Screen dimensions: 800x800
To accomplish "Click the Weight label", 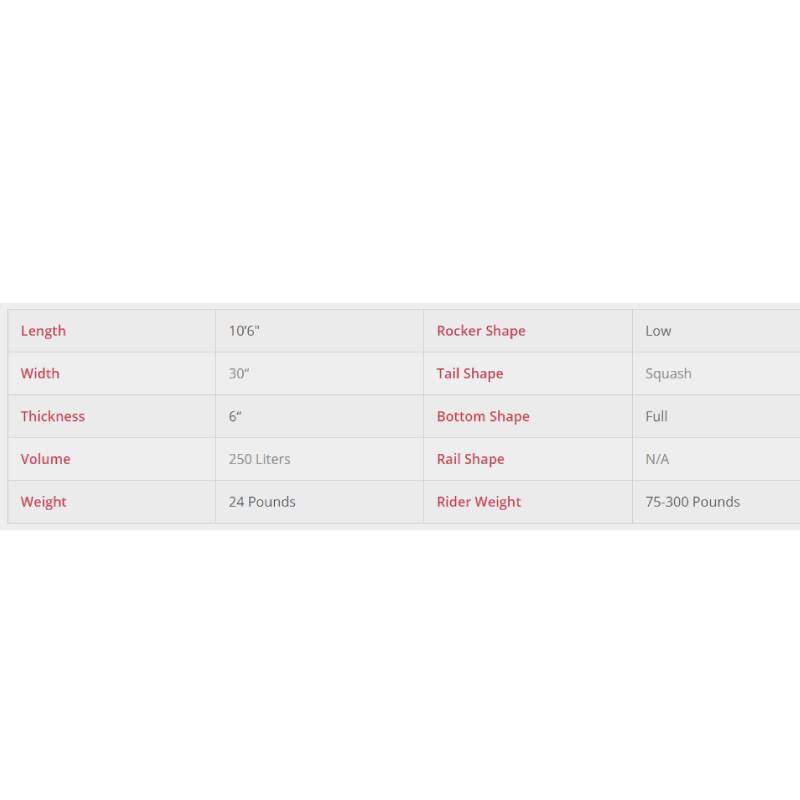I will tap(43, 502).
